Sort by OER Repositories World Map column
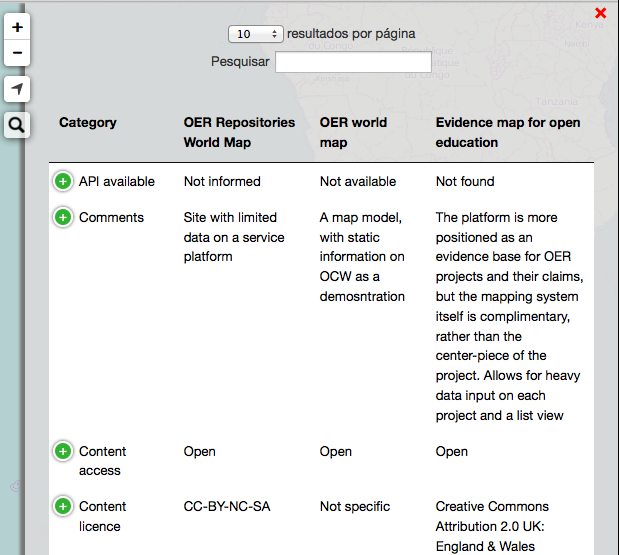This screenshot has width=619, height=555. pyautogui.click(x=239, y=132)
